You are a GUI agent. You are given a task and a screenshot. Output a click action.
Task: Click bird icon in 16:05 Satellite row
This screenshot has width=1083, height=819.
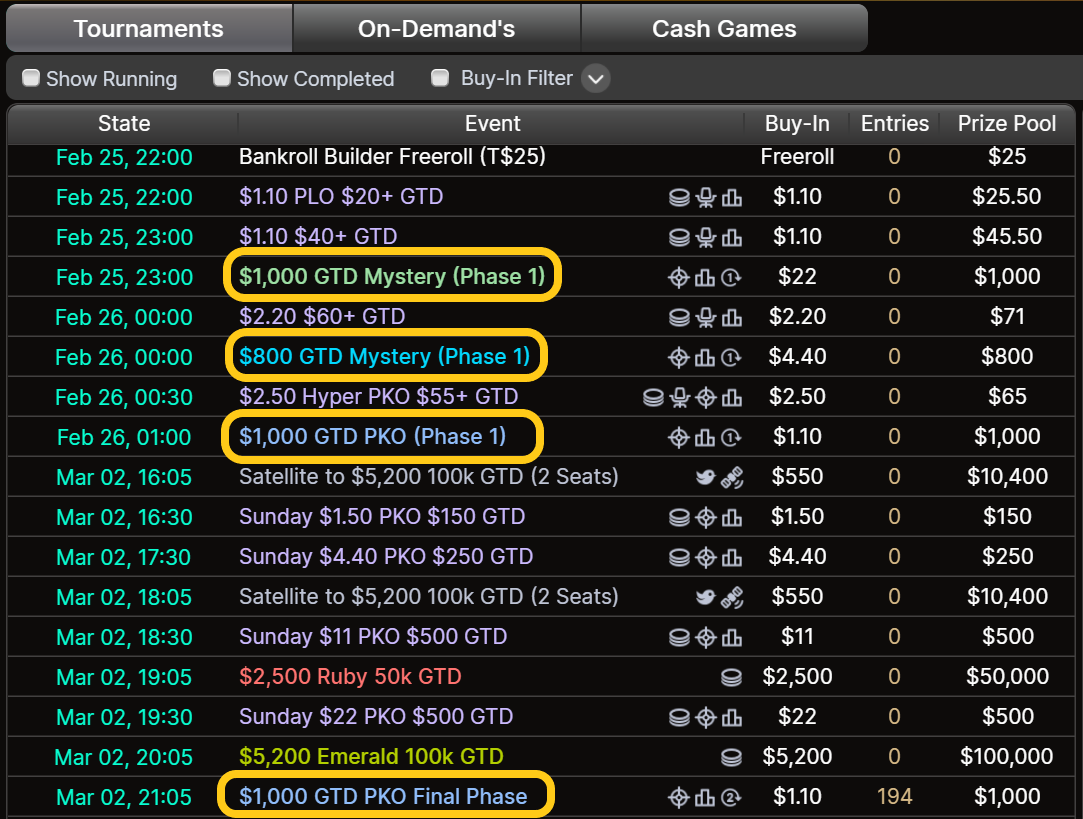click(x=705, y=477)
